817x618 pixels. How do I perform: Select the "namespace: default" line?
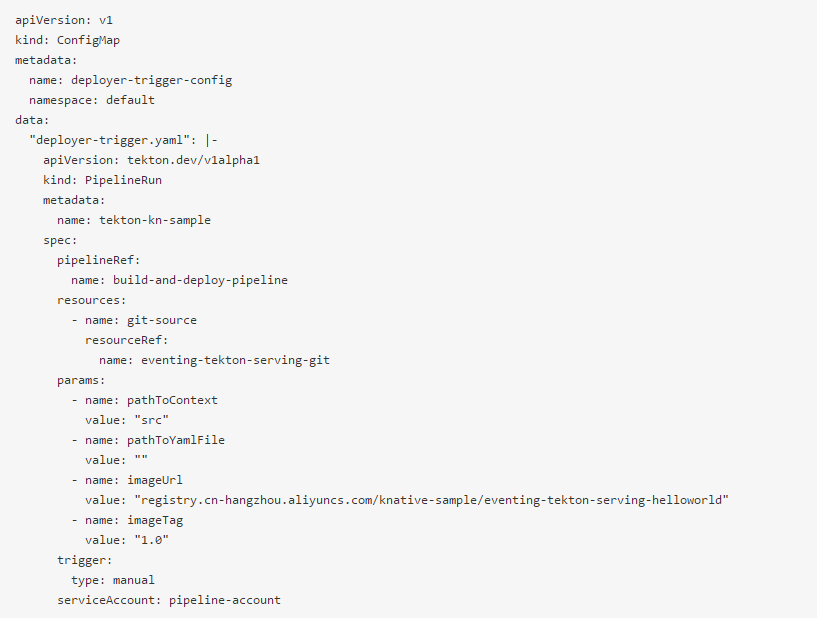point(92,100)
